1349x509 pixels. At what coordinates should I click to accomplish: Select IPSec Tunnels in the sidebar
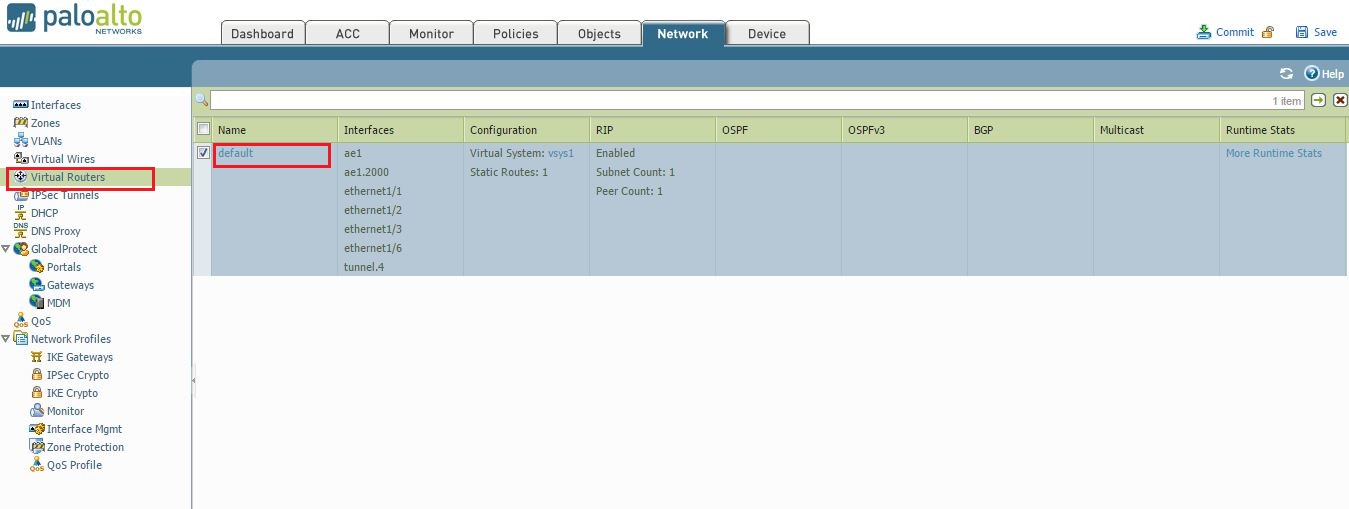pos(65,195)
